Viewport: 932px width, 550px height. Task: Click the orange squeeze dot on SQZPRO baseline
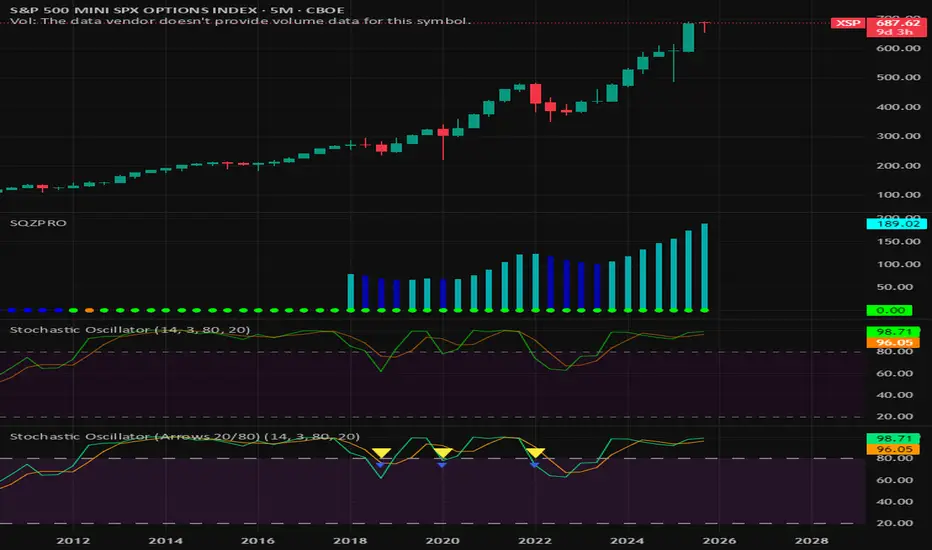[89, 310]
